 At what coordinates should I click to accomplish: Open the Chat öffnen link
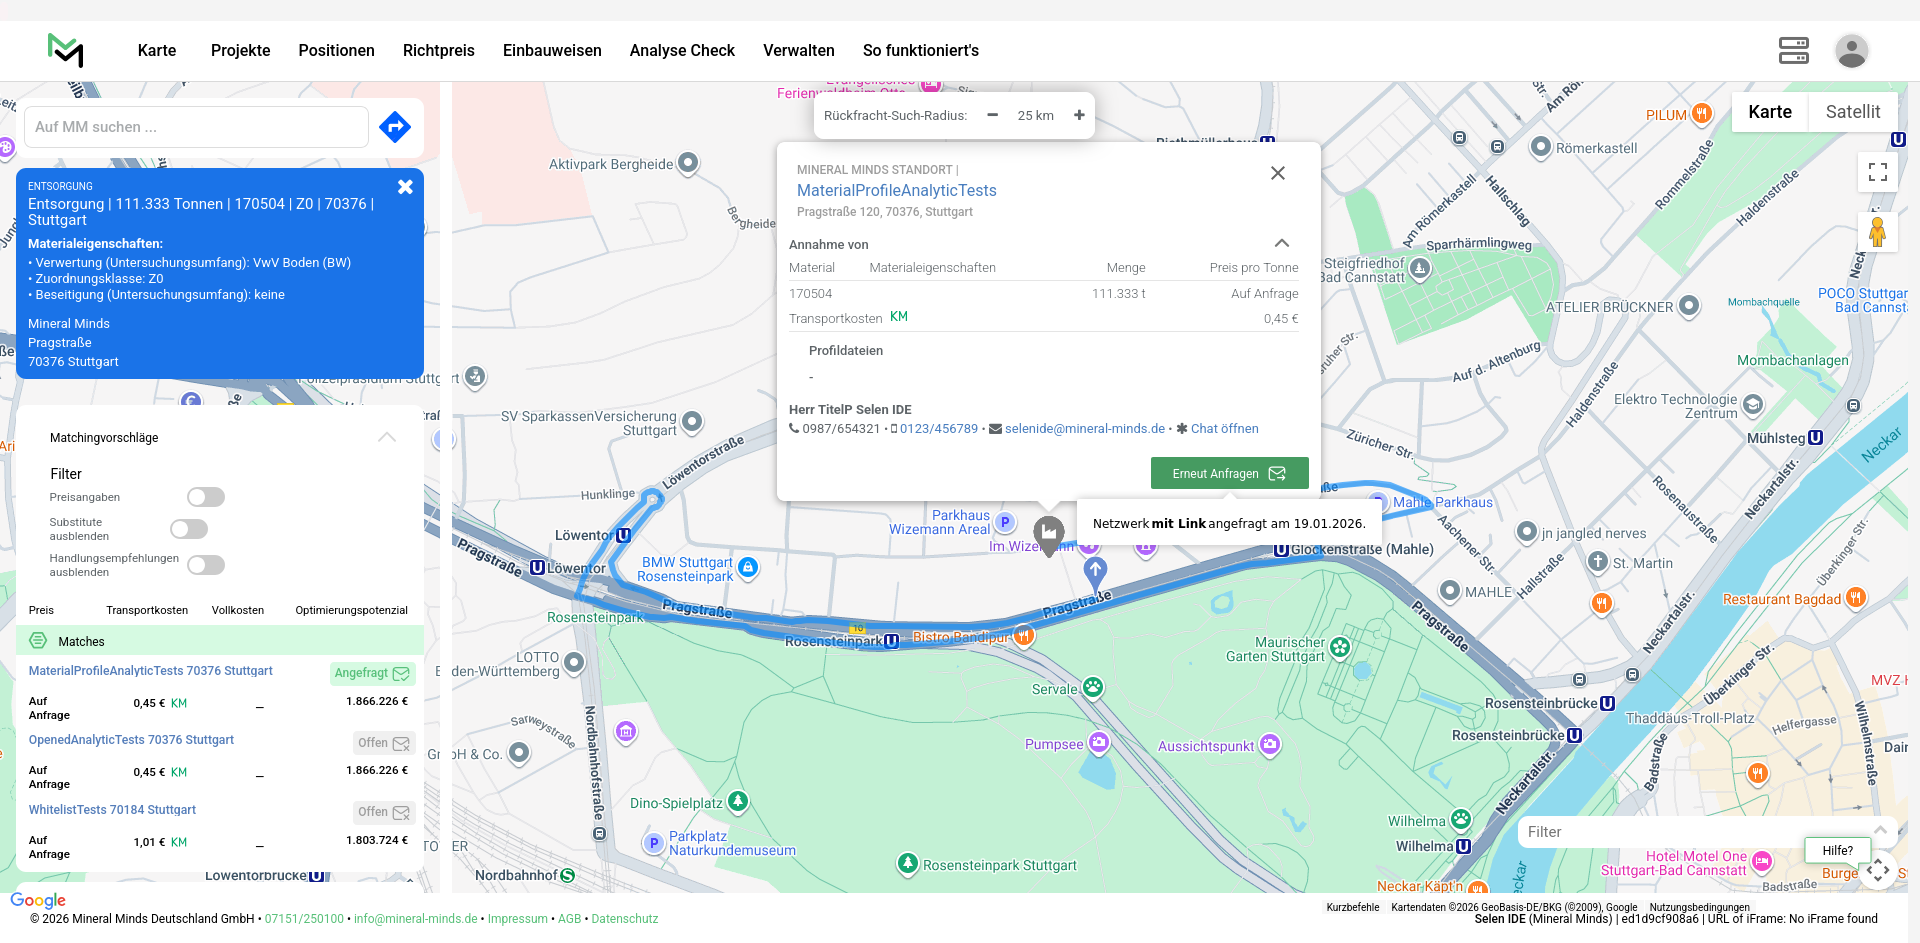1224,429
